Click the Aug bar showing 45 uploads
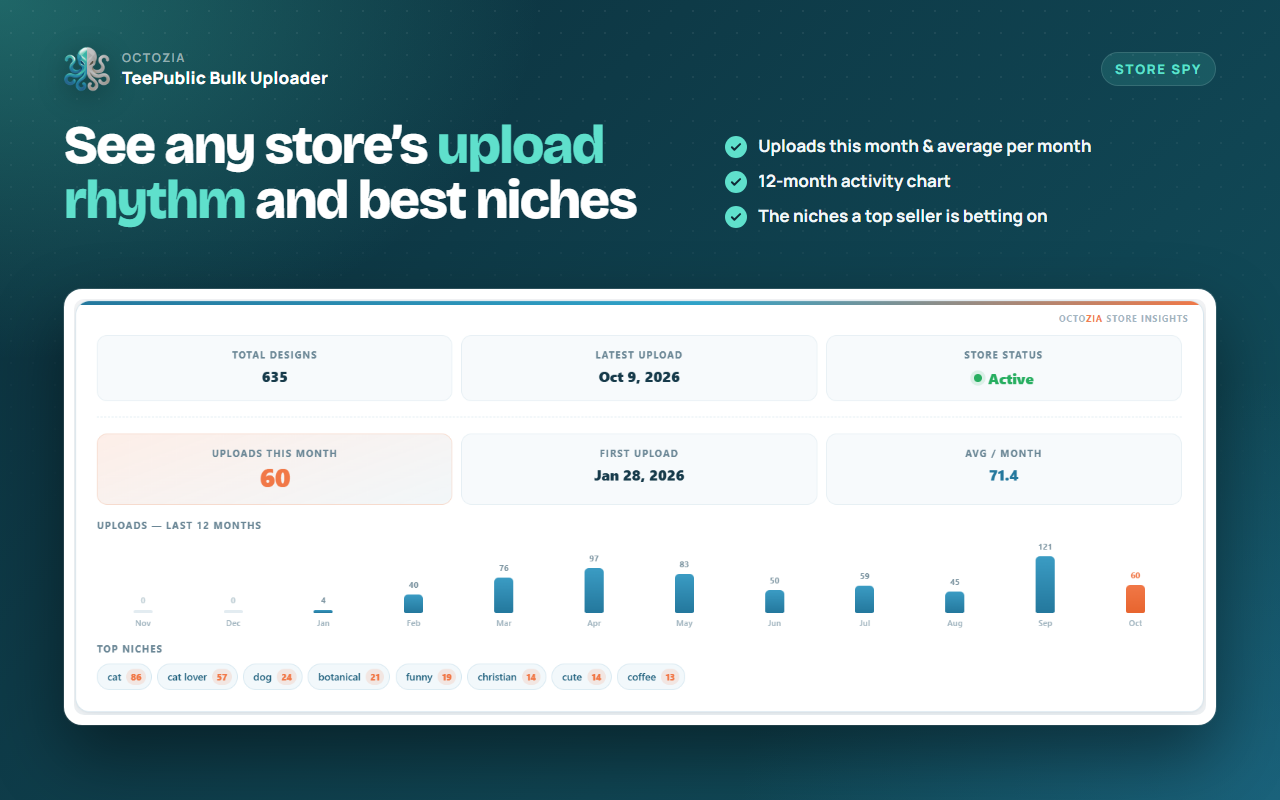 tap(955, 602)
